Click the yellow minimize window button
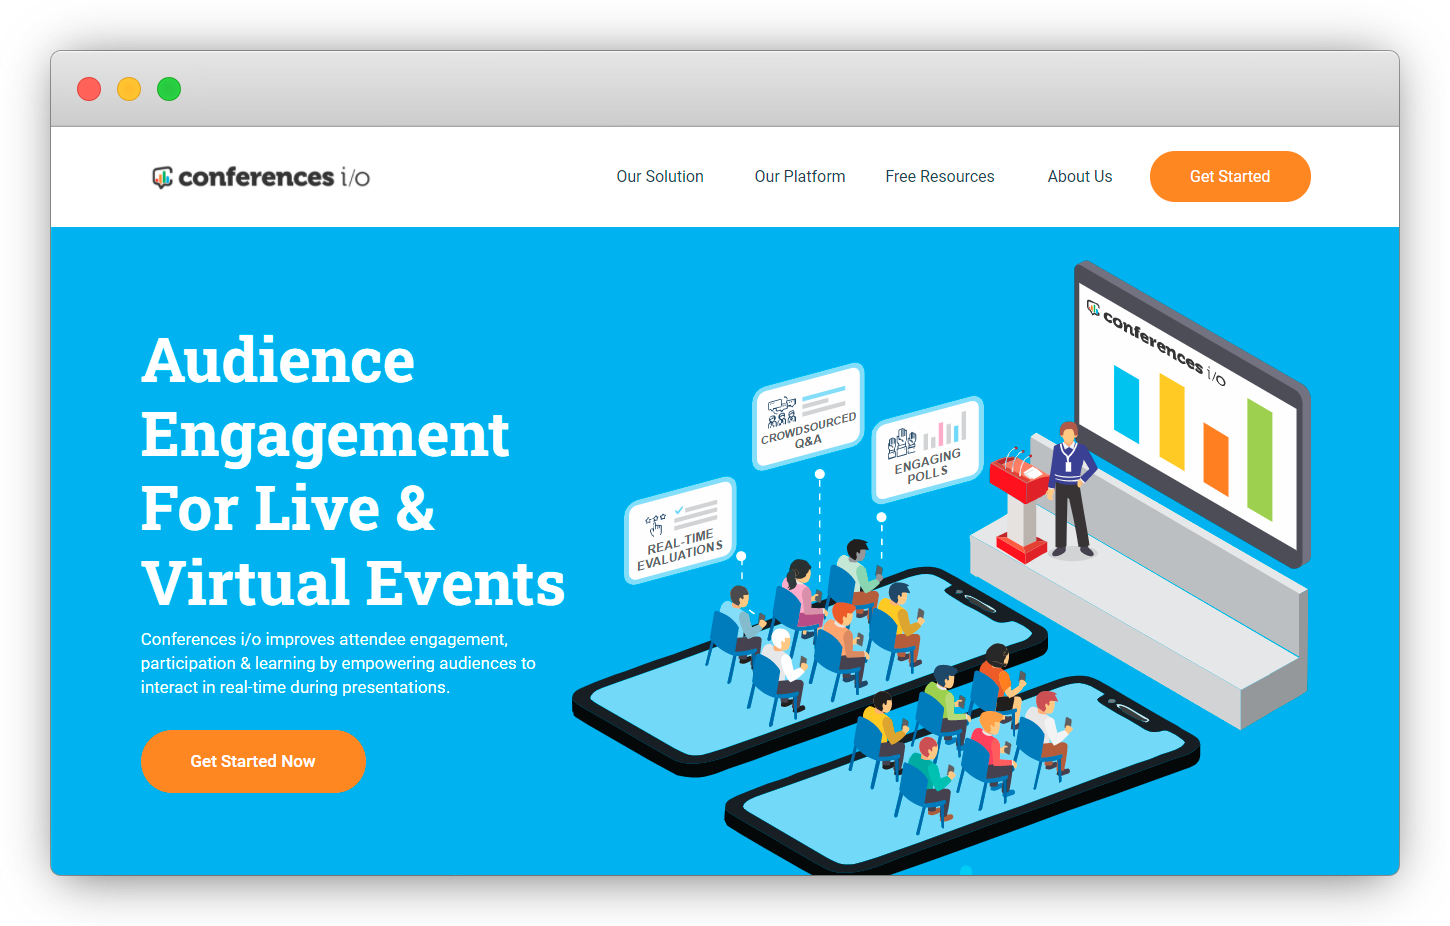The image size is (1450, 926). point(129,89)
